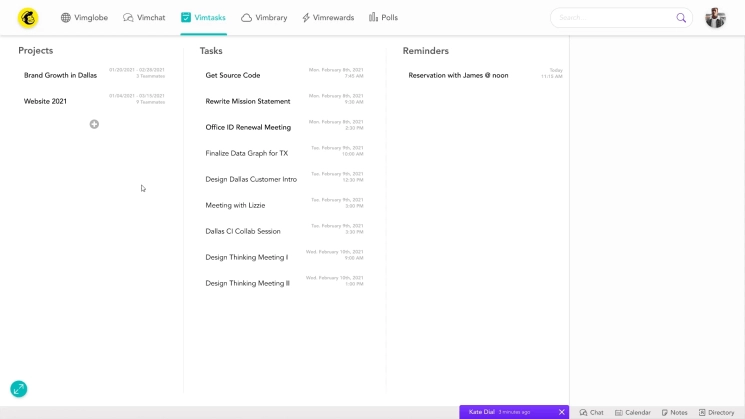Add a new project with plus icon
The image size is (745, 419).
[94, 124]
